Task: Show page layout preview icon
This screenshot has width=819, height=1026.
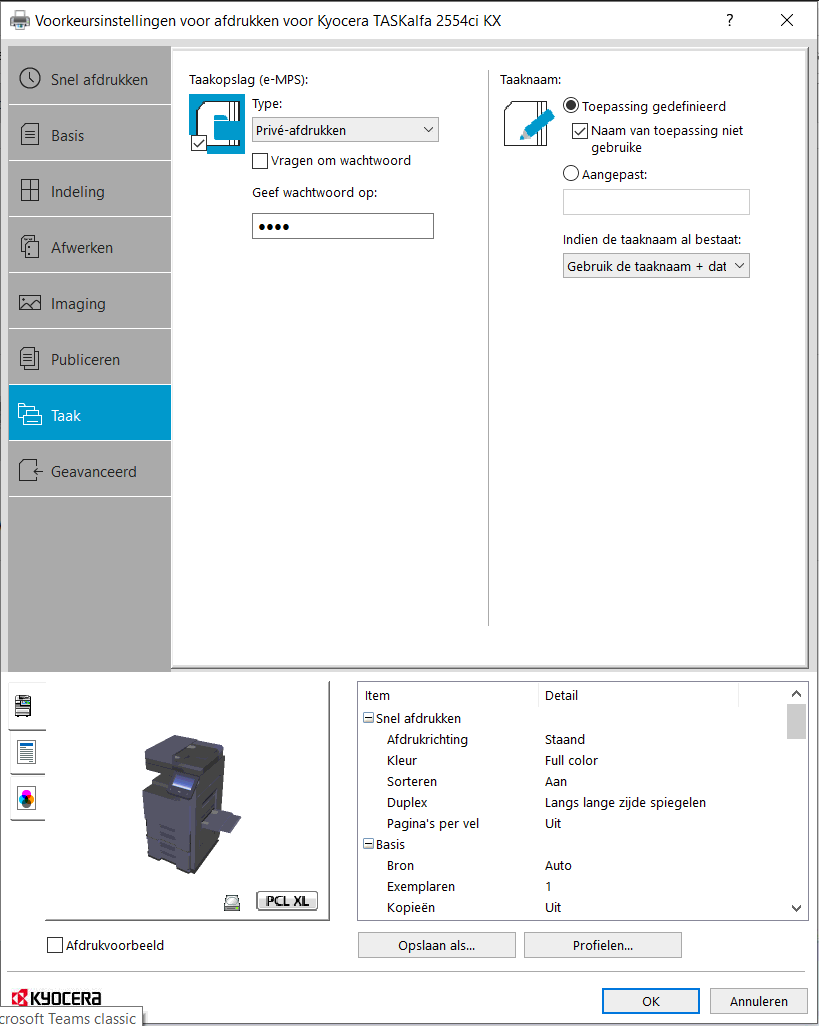Action: [26, 752]
